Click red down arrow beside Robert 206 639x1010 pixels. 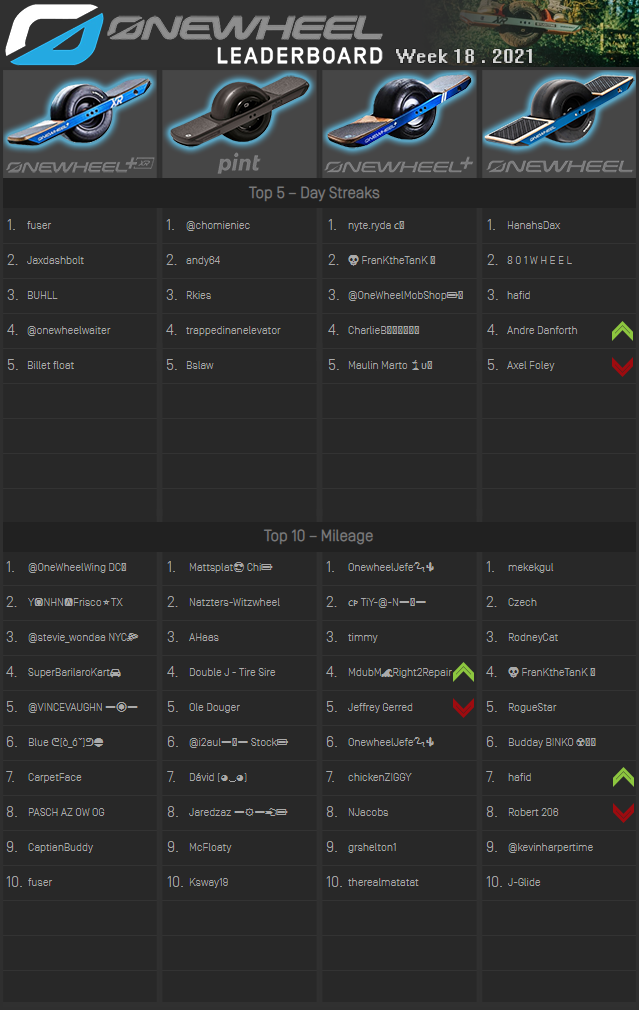pos(622,812)
